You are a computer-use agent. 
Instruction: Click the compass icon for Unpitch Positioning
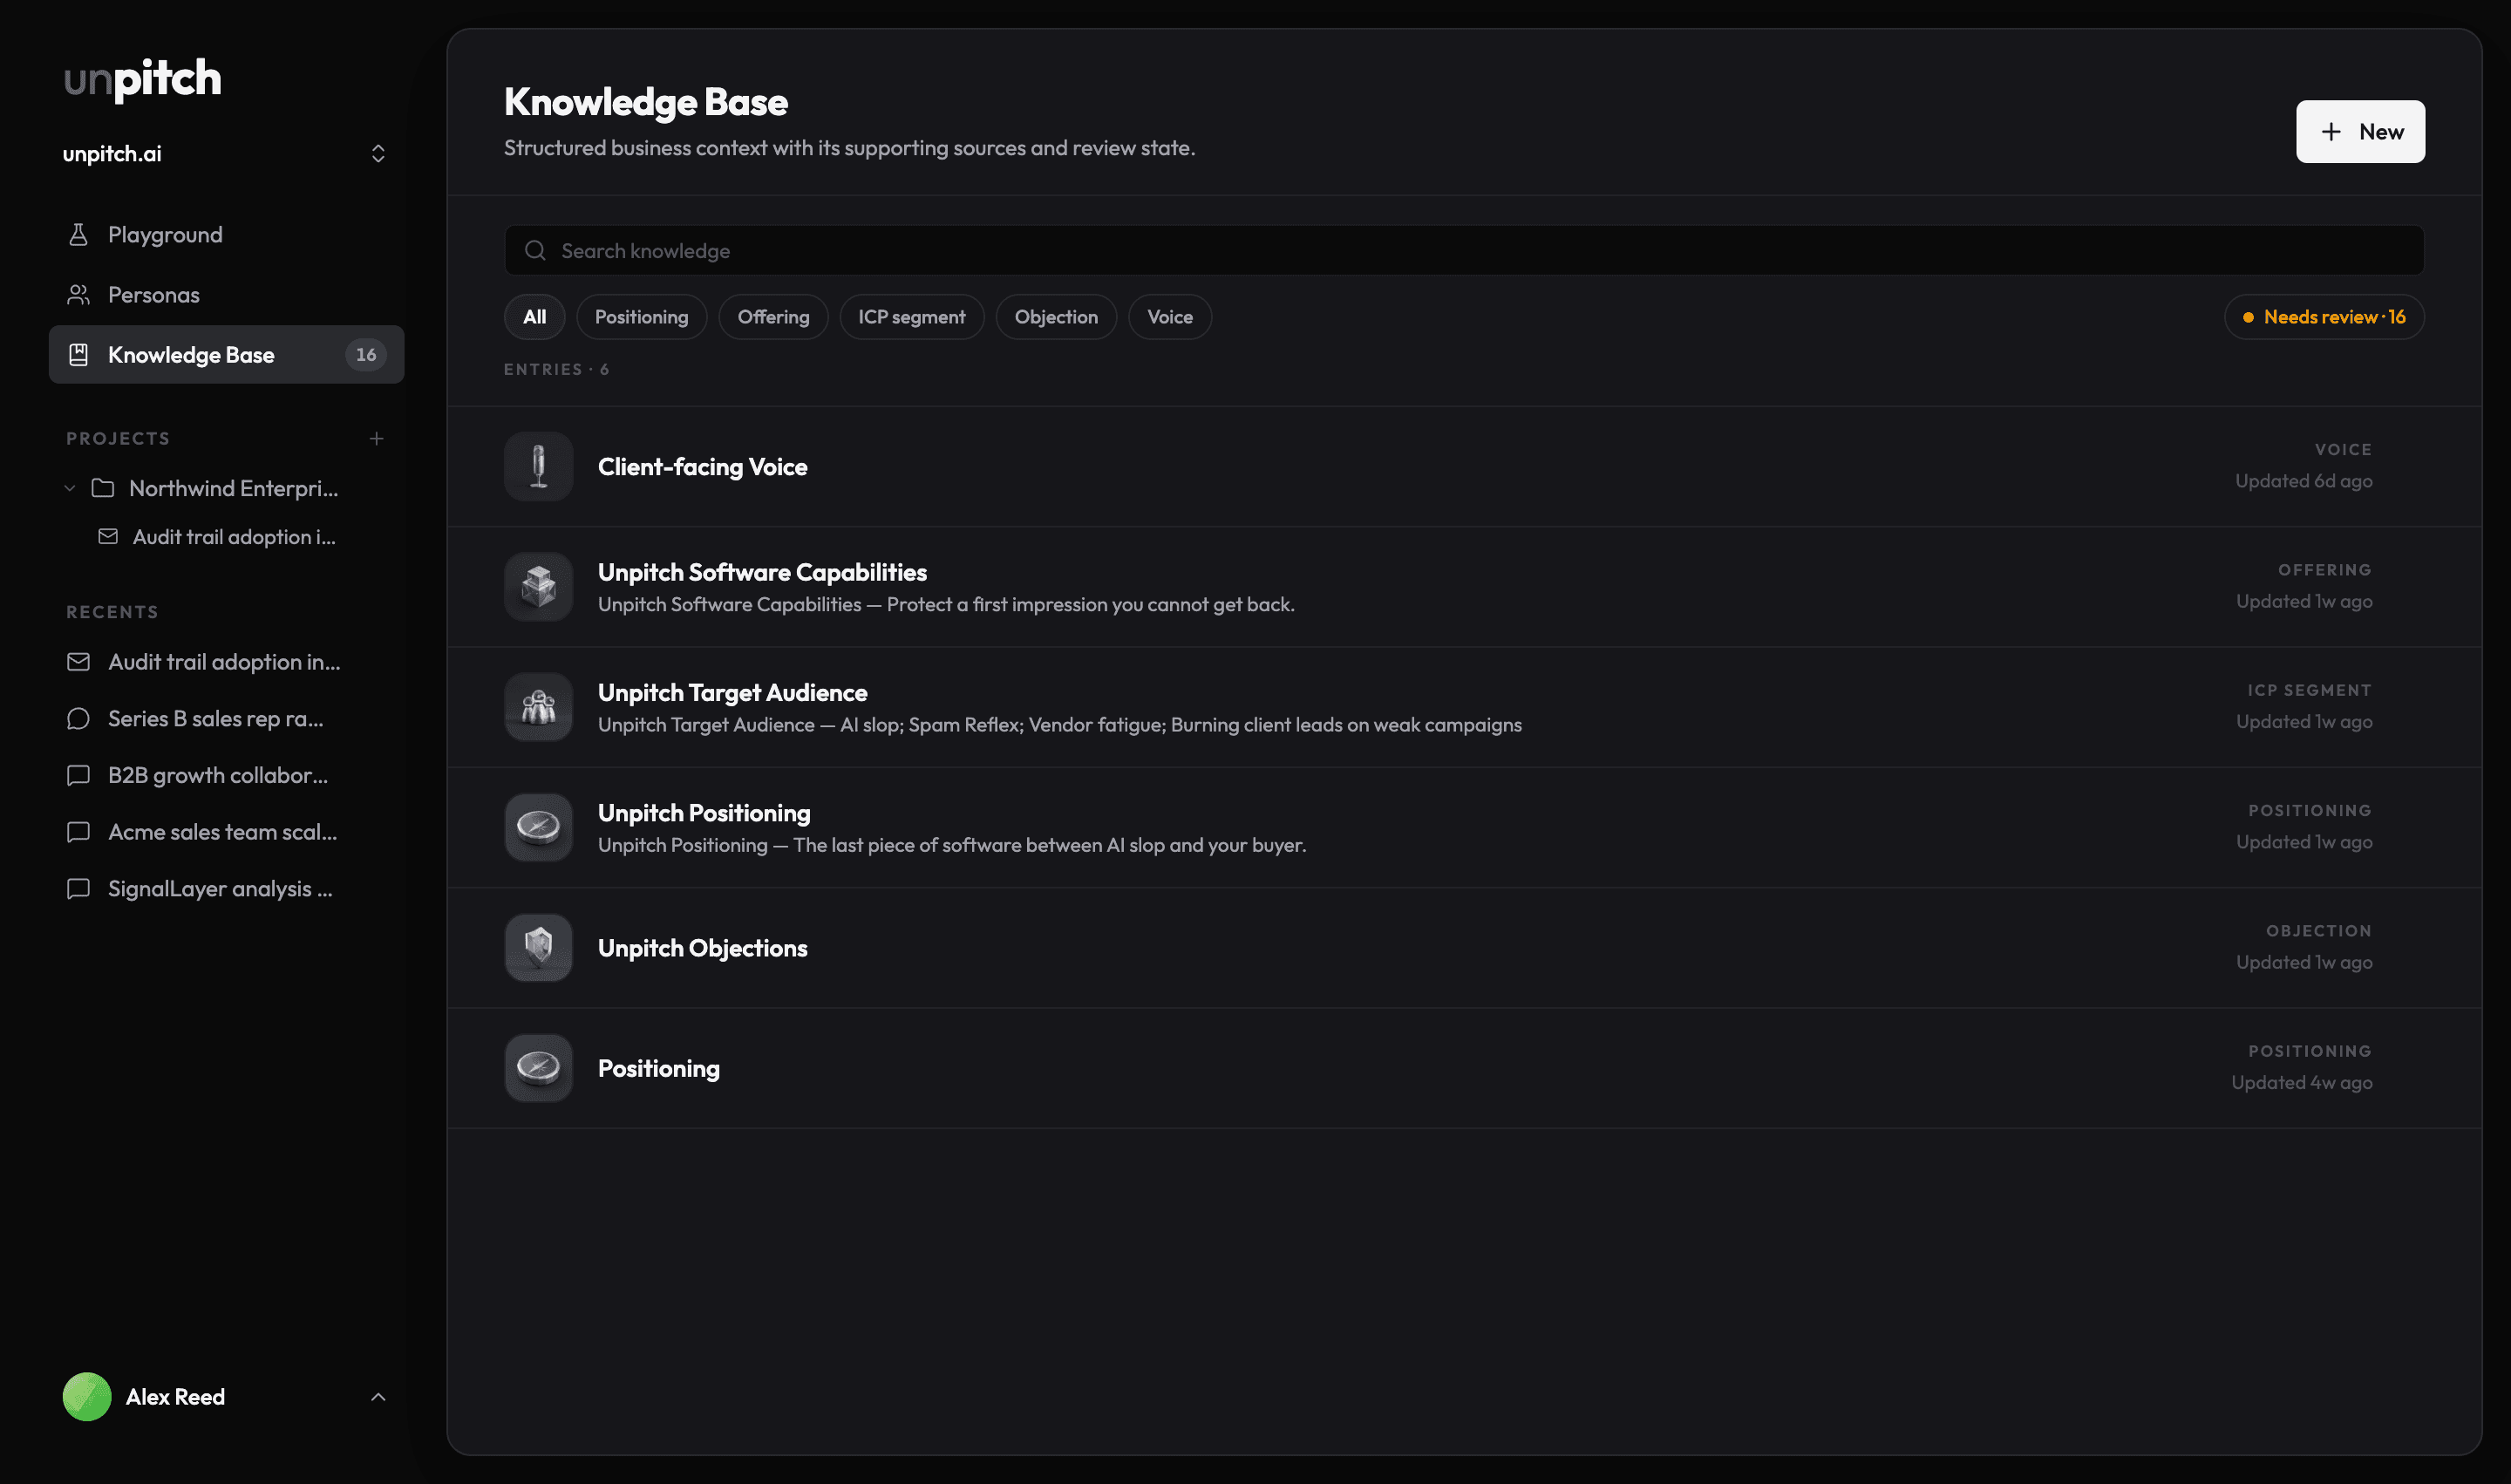coord(538,827)
